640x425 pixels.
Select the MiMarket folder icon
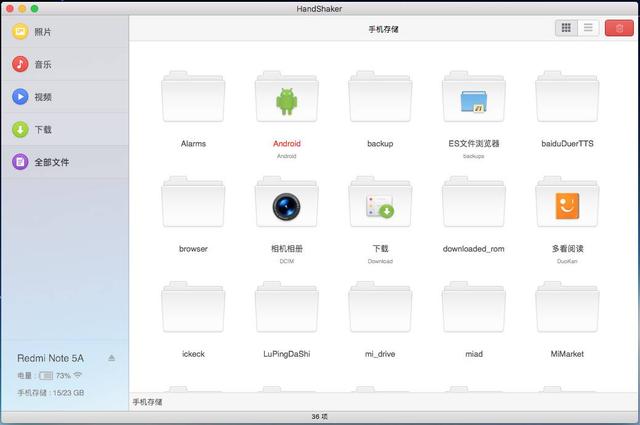(567, 307)
